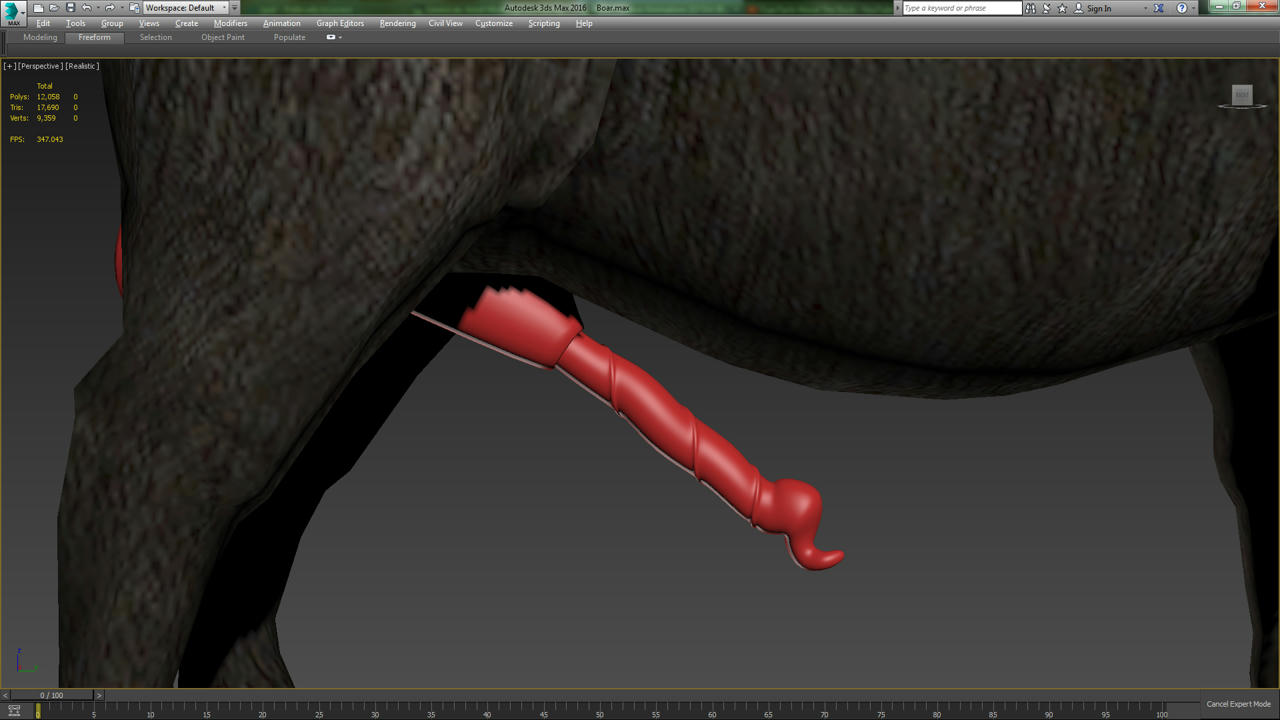Click the ViewCube in the viewport corner
Viewport: 1280px width, 720px height.
(x=1242, y=96)
